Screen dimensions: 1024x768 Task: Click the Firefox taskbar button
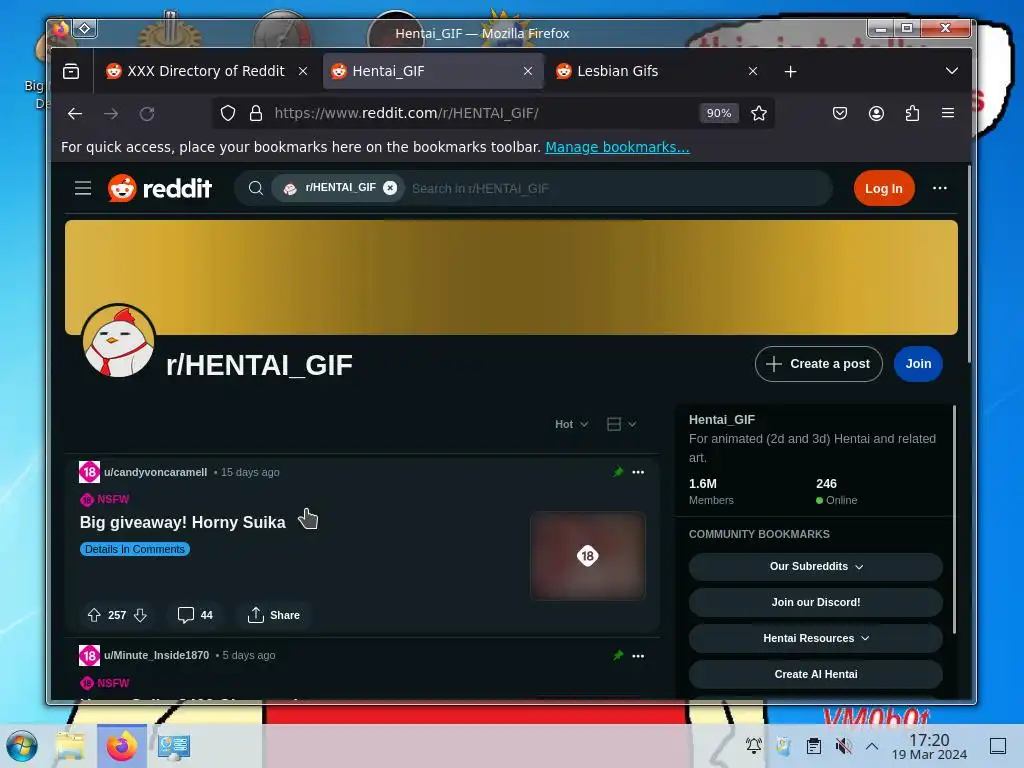tap(122, 746)
